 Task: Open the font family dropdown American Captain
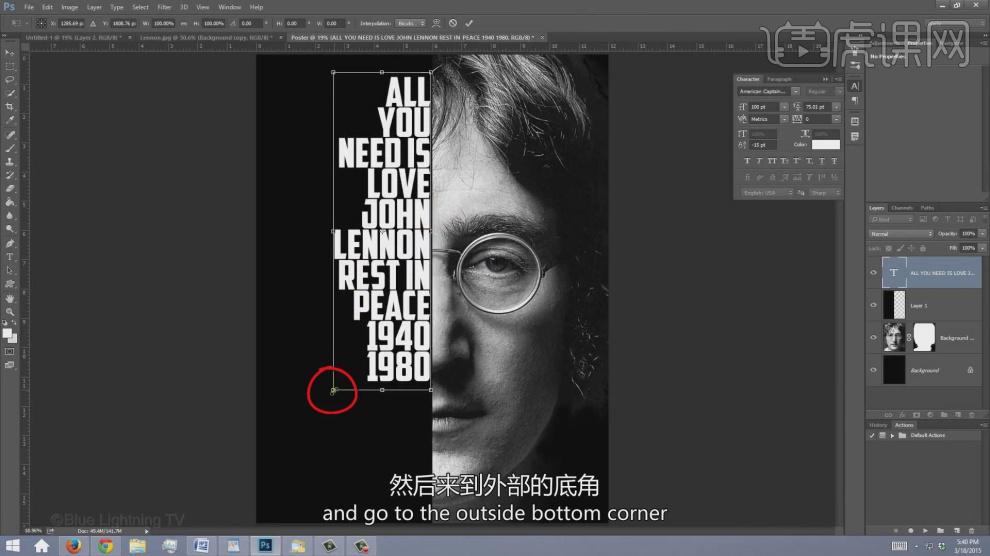(768, 92)
